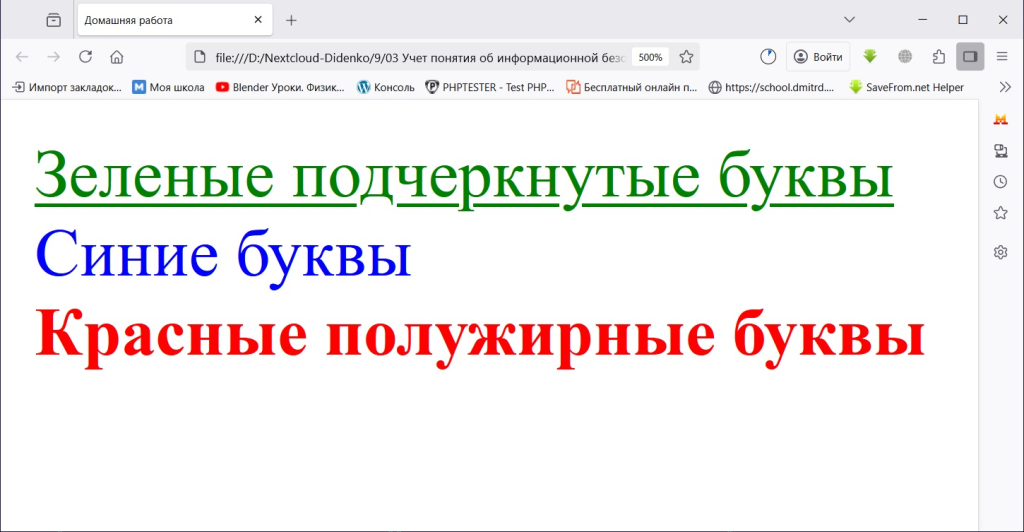Open the SaveFrom green arrow toolbar extension
Screen dimensions: 1024x532
click(870, 57)
